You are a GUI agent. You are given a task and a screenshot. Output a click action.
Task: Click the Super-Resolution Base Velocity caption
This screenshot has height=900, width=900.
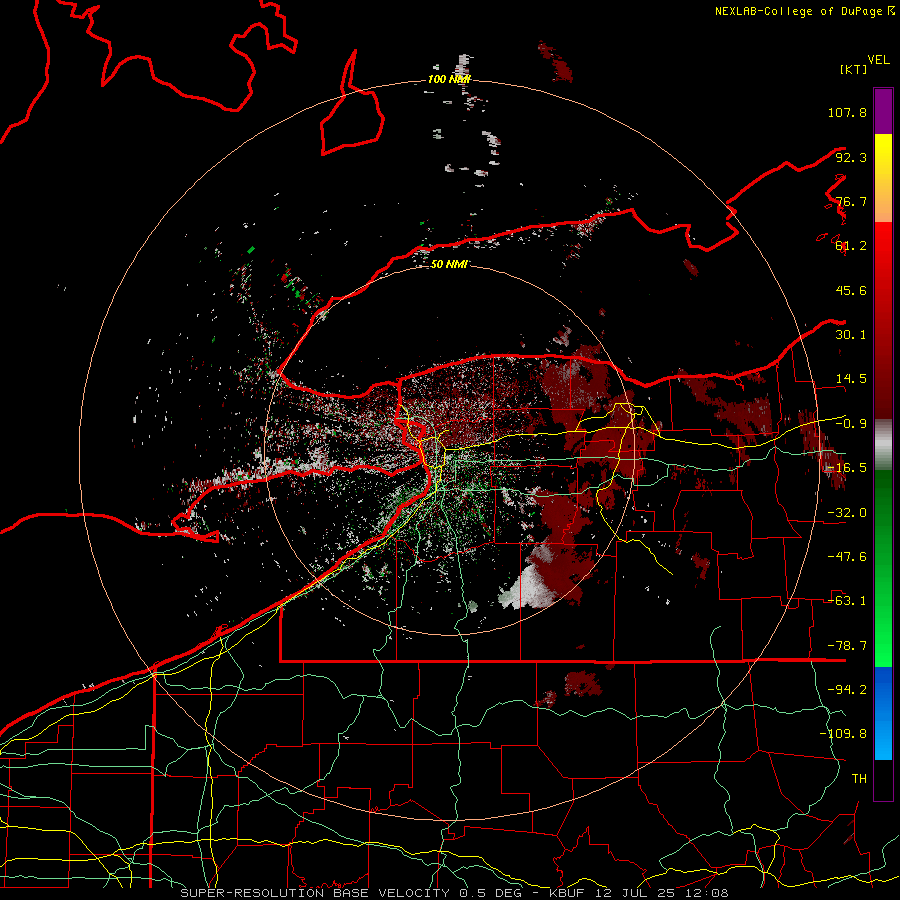click(454, 893)
